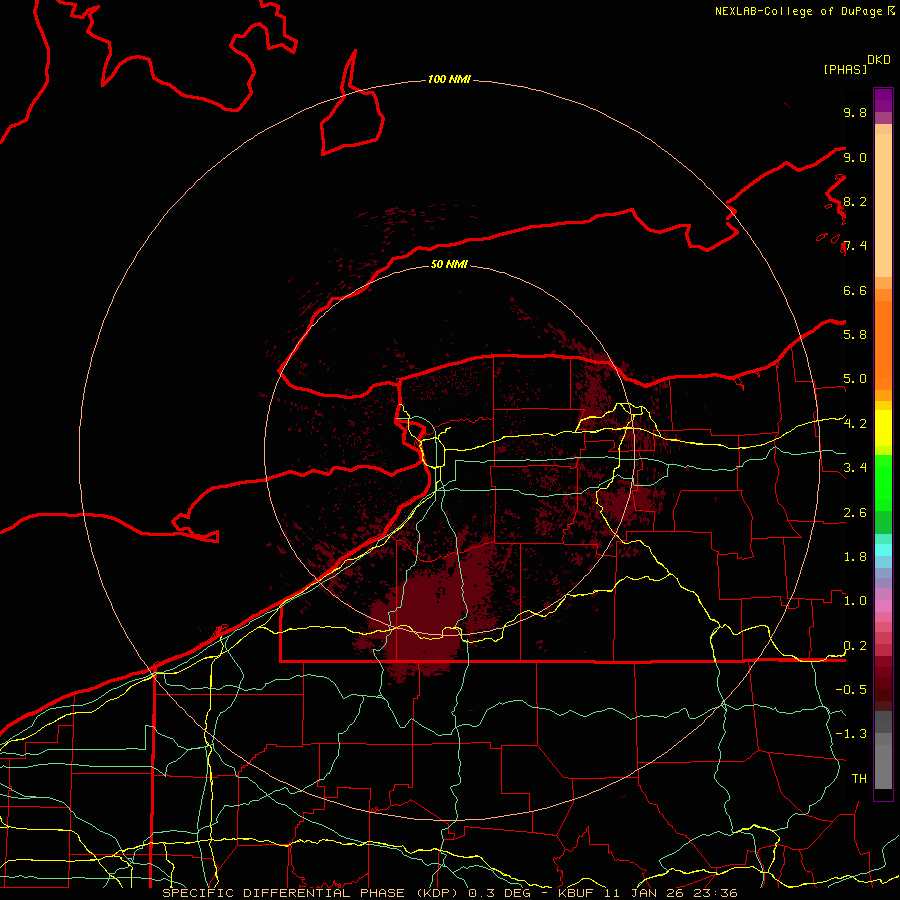Click the DKD unit label
Viewport: 900px width, 900px height.
[x=879, y=60]
